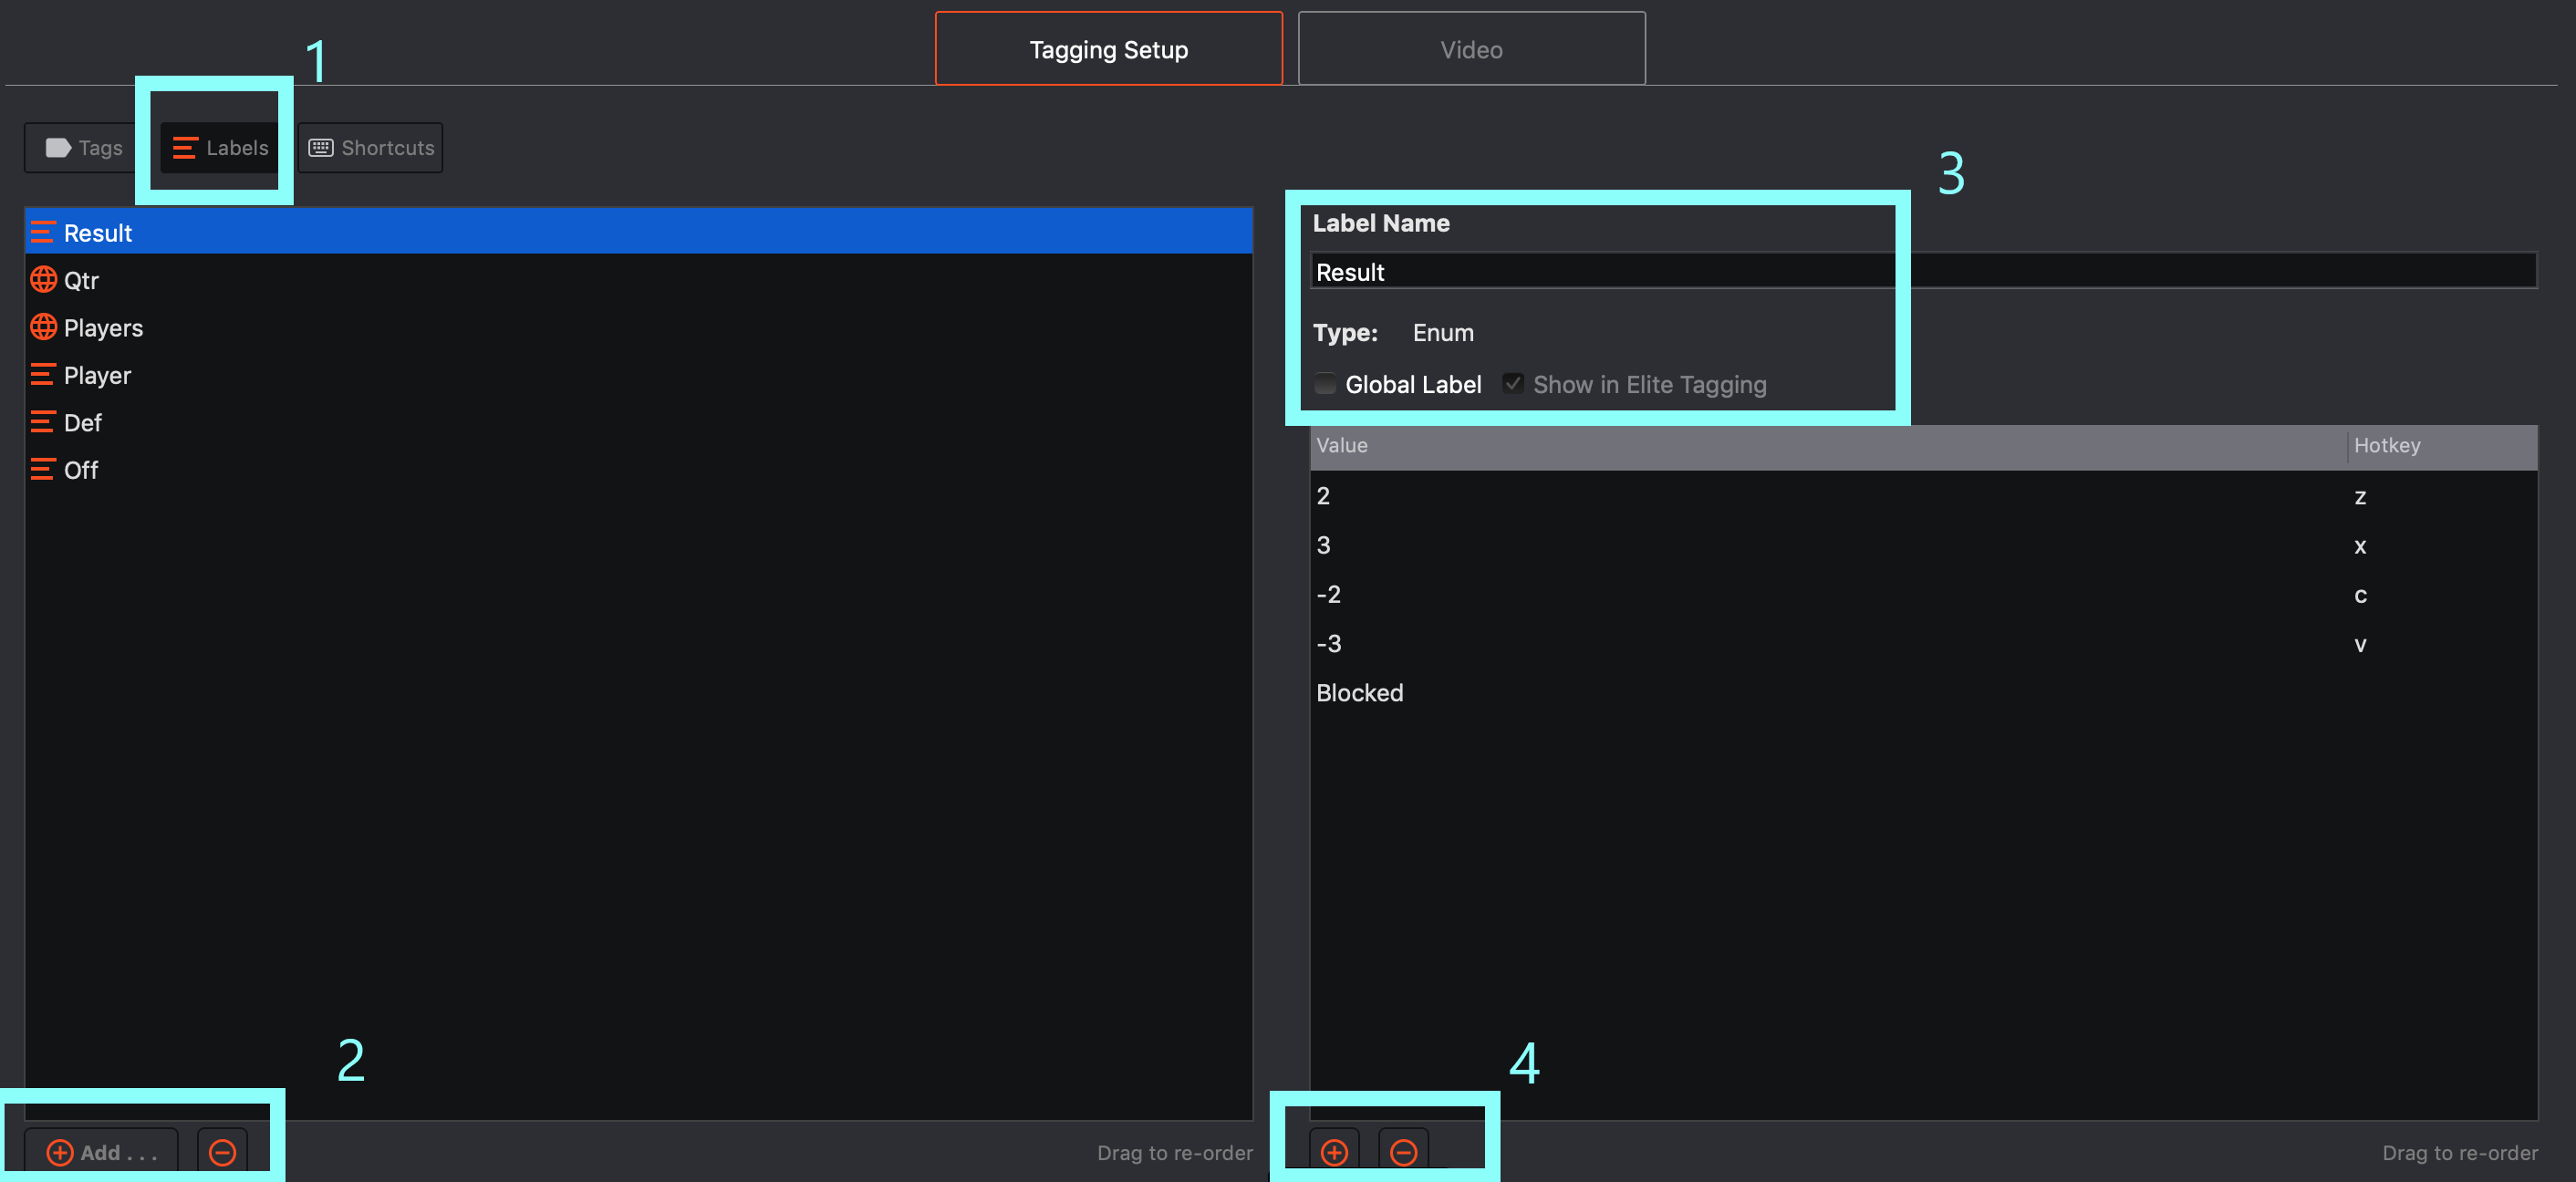This screenshot has height=1182, width=2576.
Task: Click the globe icon beside Players
Action: [x=43, y=326]
